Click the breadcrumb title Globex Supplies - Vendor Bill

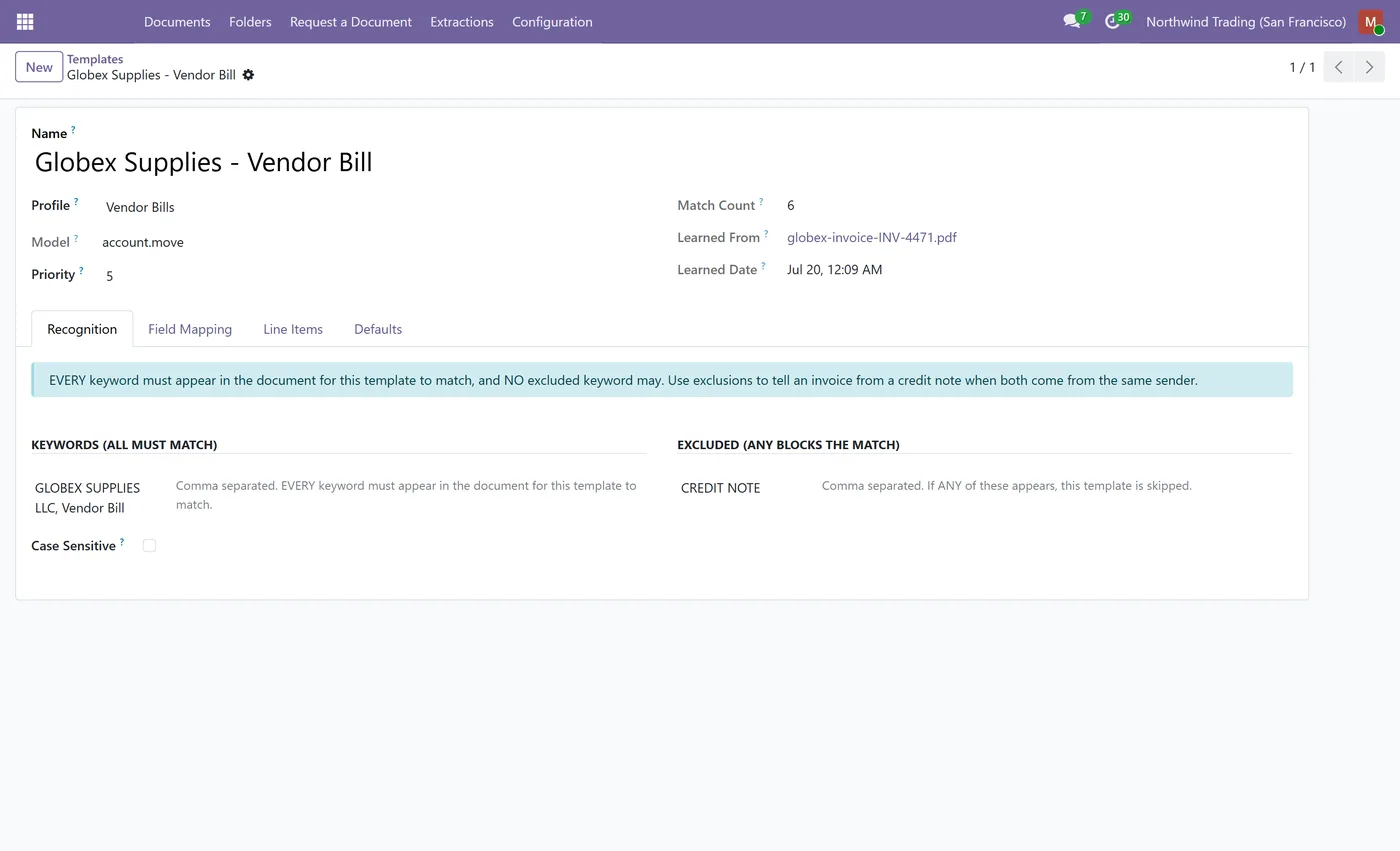tap(151, 75)
